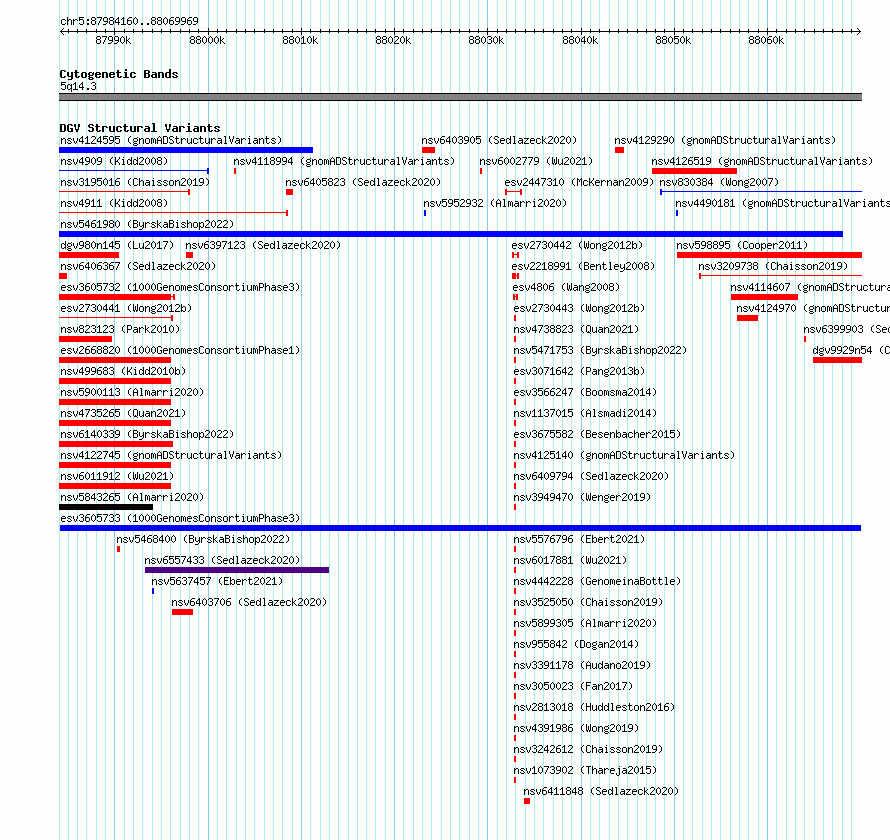
Task: Open nsv823123 (Park2010) variant
Action: coord(120,329)
